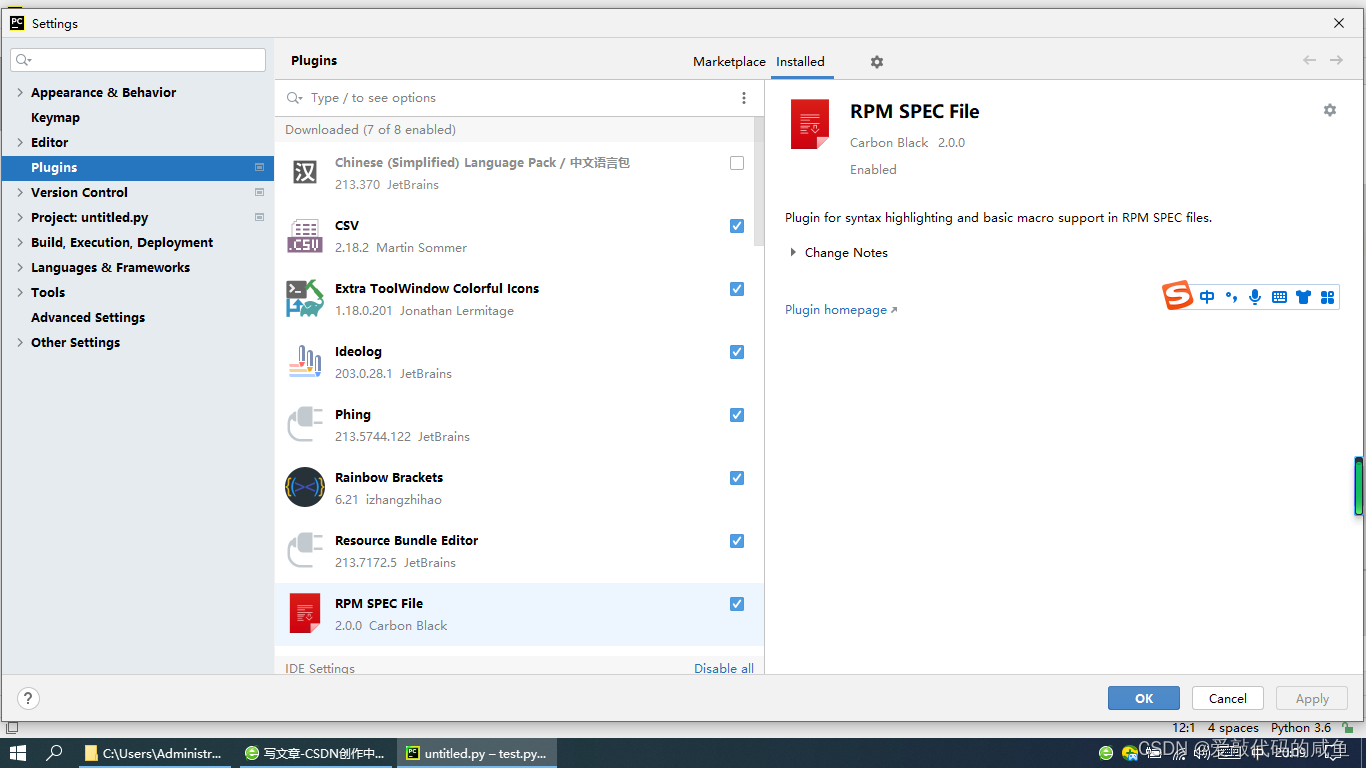Uncheck the CSV plugin checkbox
This screenshot has width=1366, height=768.
(737, 226)
